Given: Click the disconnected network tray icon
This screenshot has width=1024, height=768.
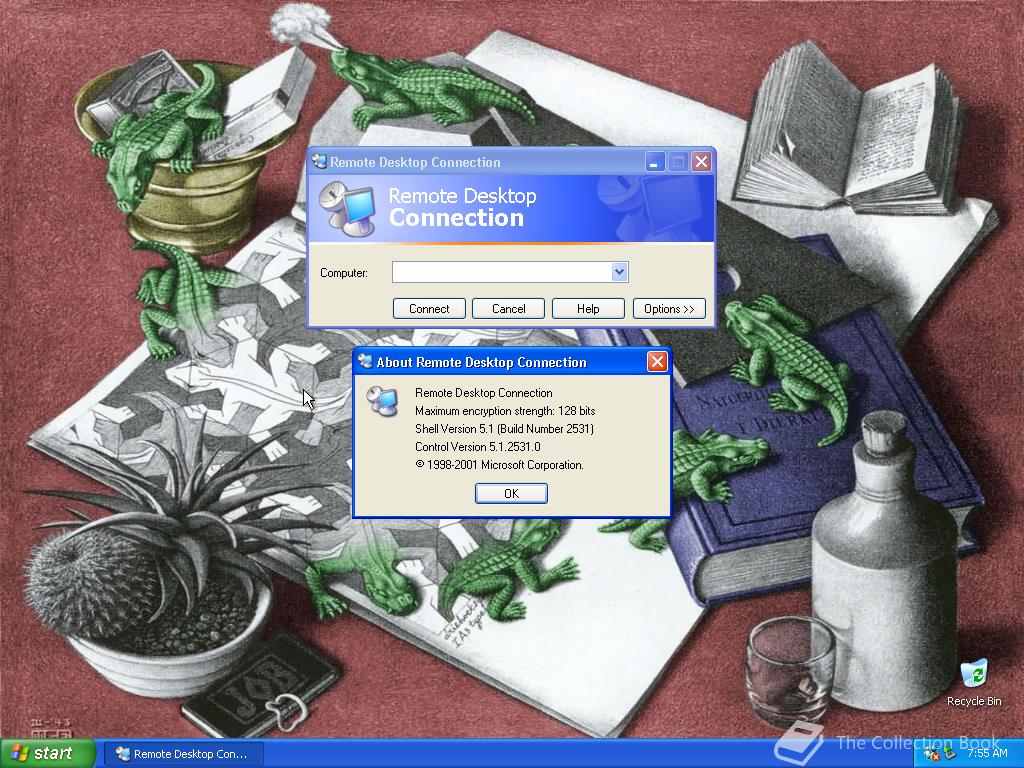Looking at the screenshot, I should coord(932,754).
